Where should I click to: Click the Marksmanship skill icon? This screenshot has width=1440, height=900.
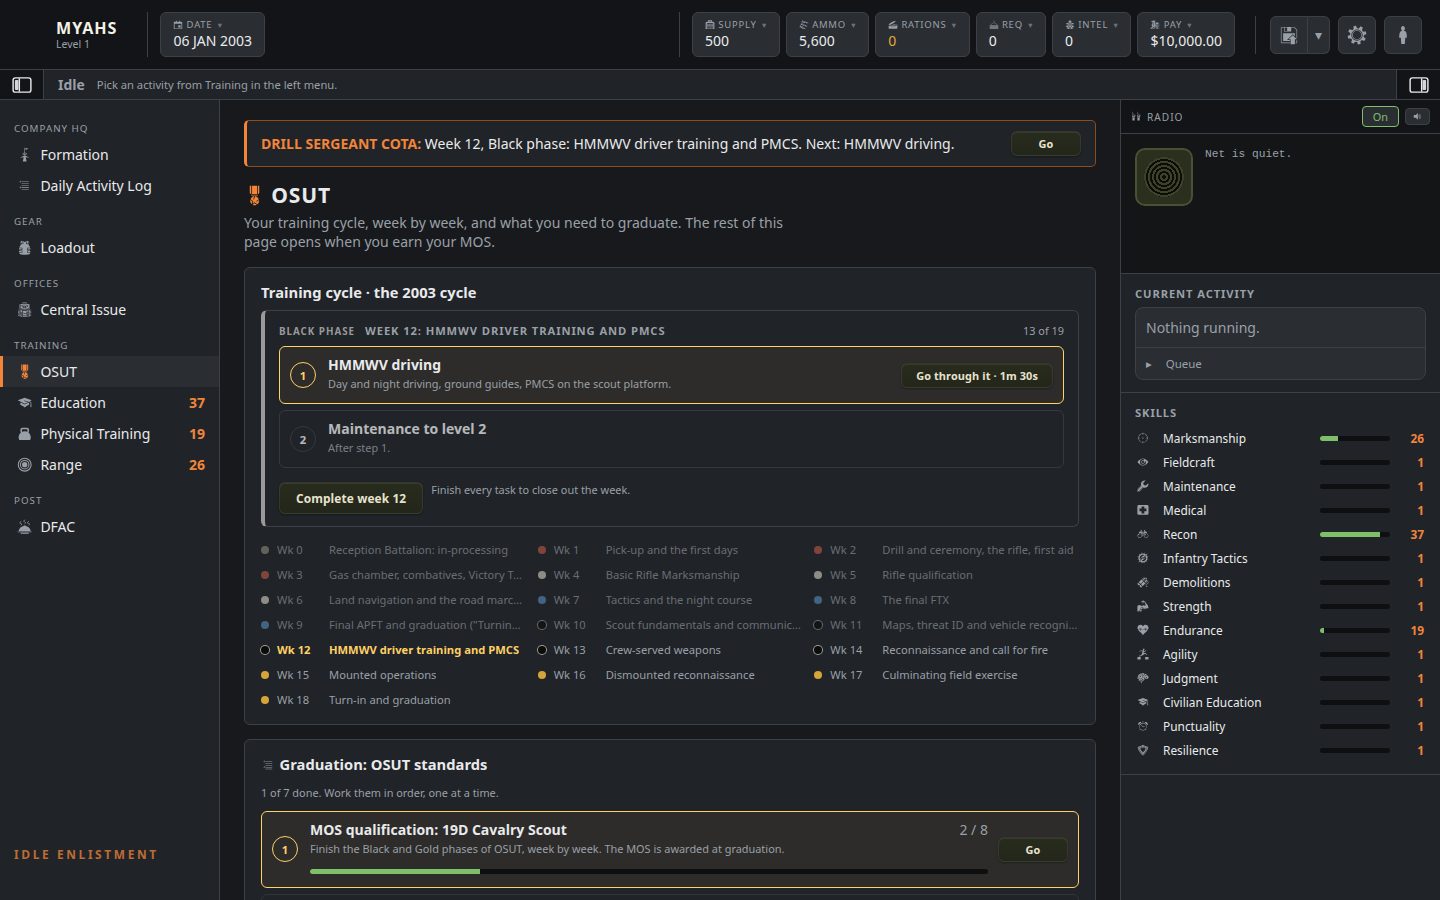coord(1143,438)
